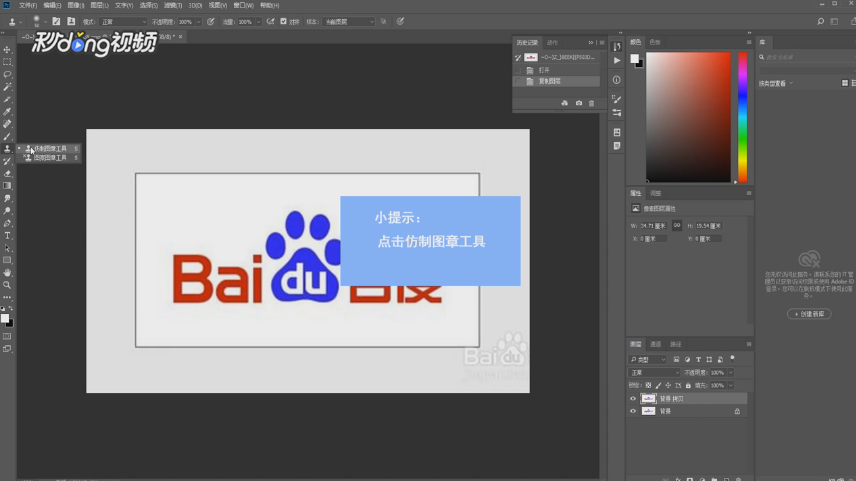Click the W width input field
The height and width of the screenshot is (481, 856).
[653, 226]
